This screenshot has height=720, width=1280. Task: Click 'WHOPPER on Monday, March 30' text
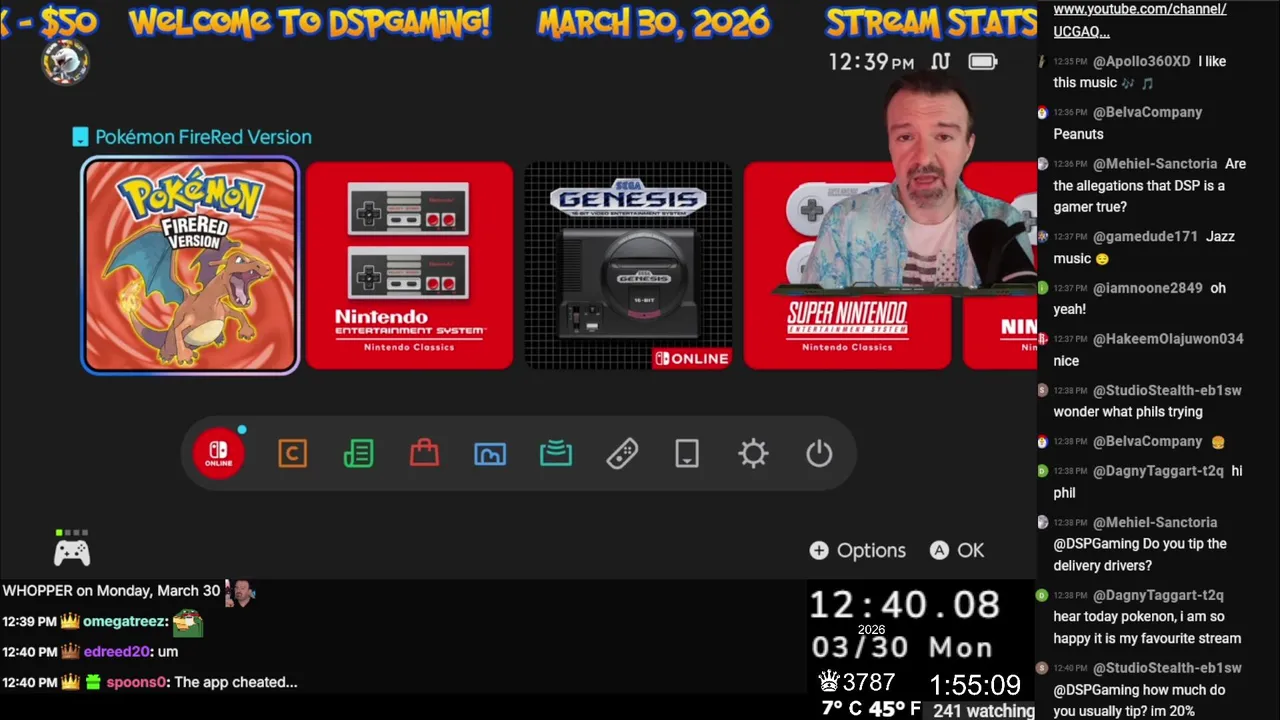point(111,591)
